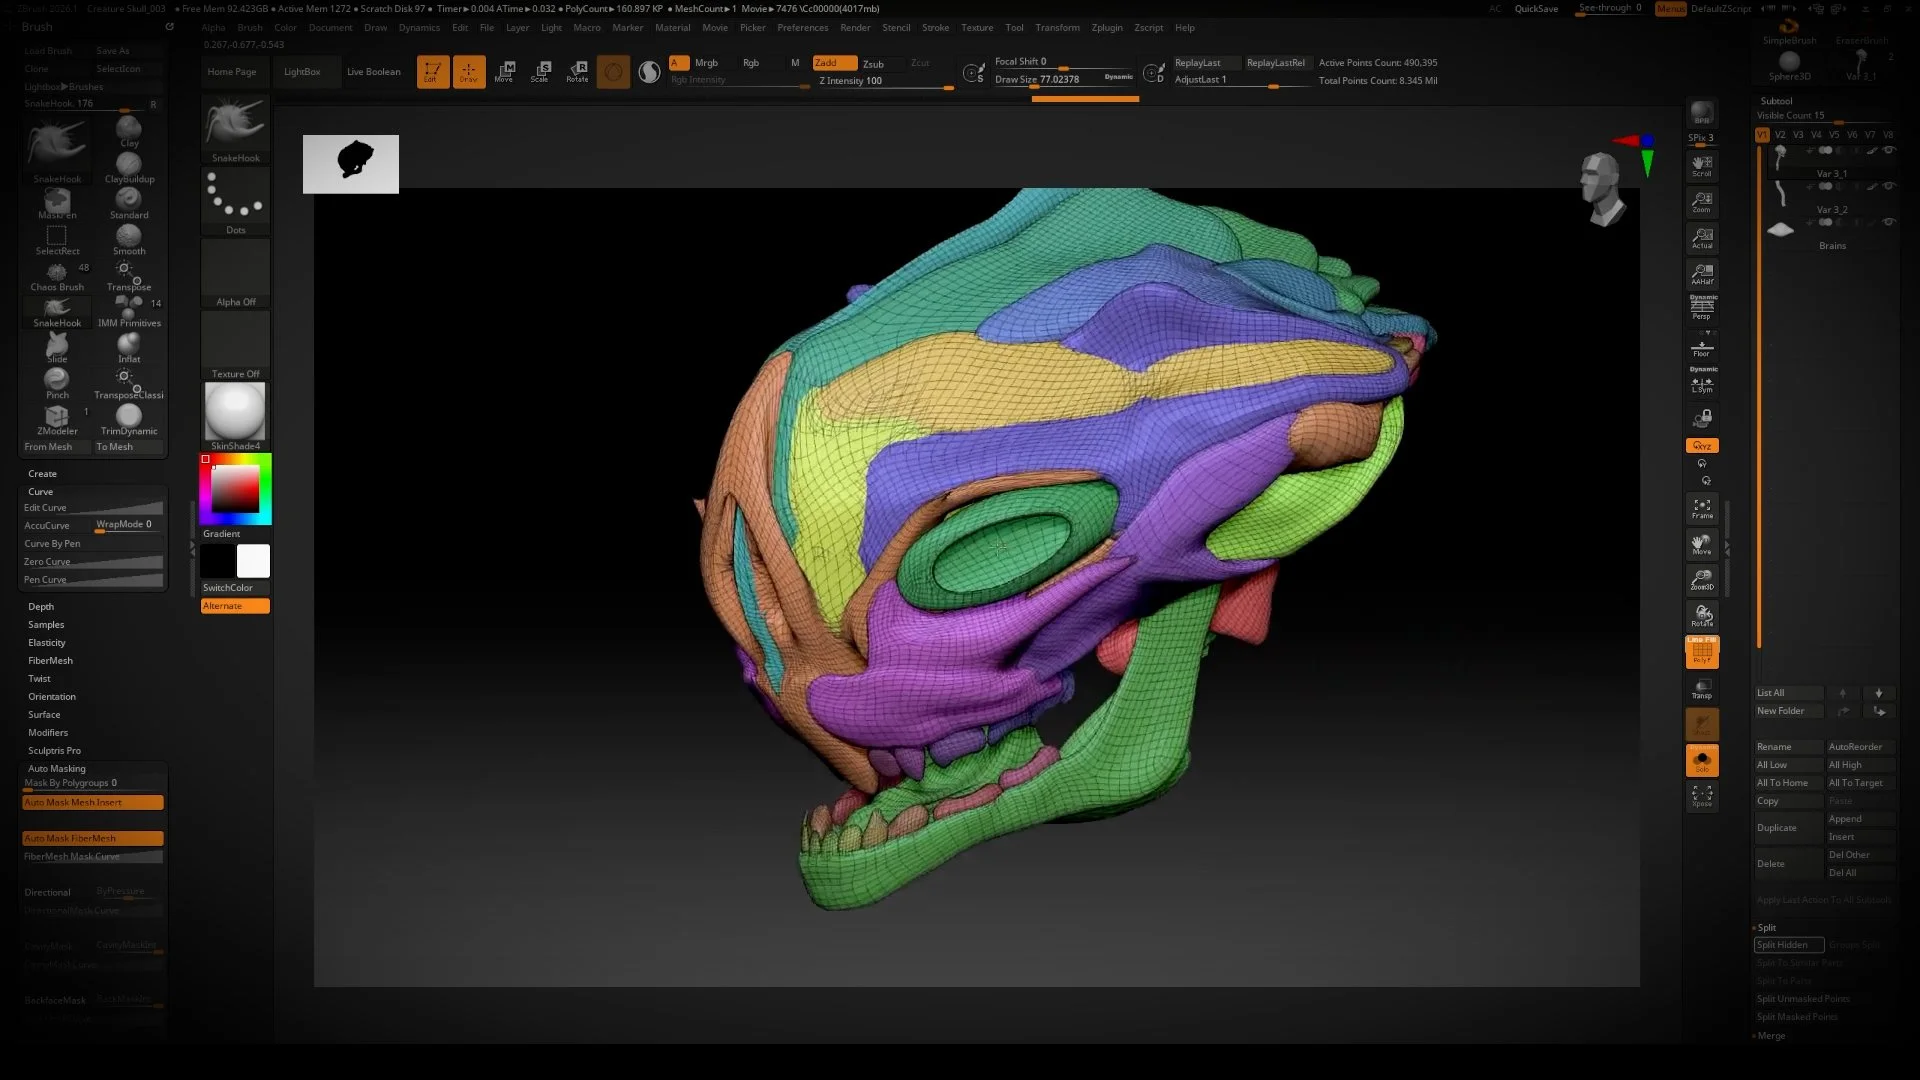Viewport: 1920px width, 1080px height.
Task: Open the SkinShade4 material thumbnail
Action: pyautogui.click(x=234, y=410)
